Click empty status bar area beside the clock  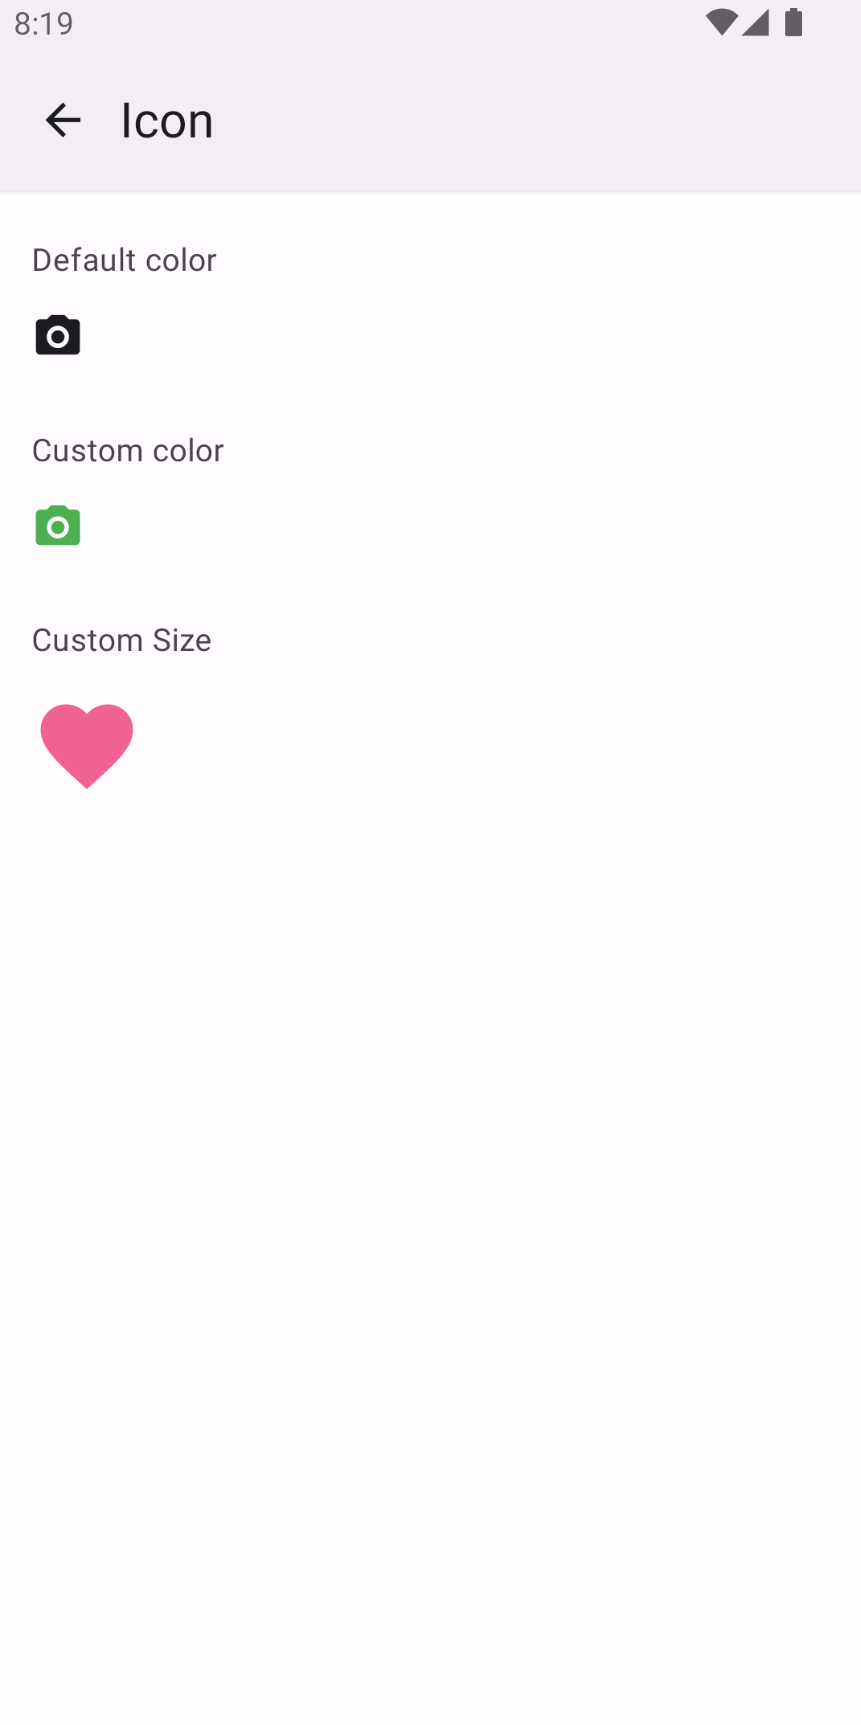point(390,22)
